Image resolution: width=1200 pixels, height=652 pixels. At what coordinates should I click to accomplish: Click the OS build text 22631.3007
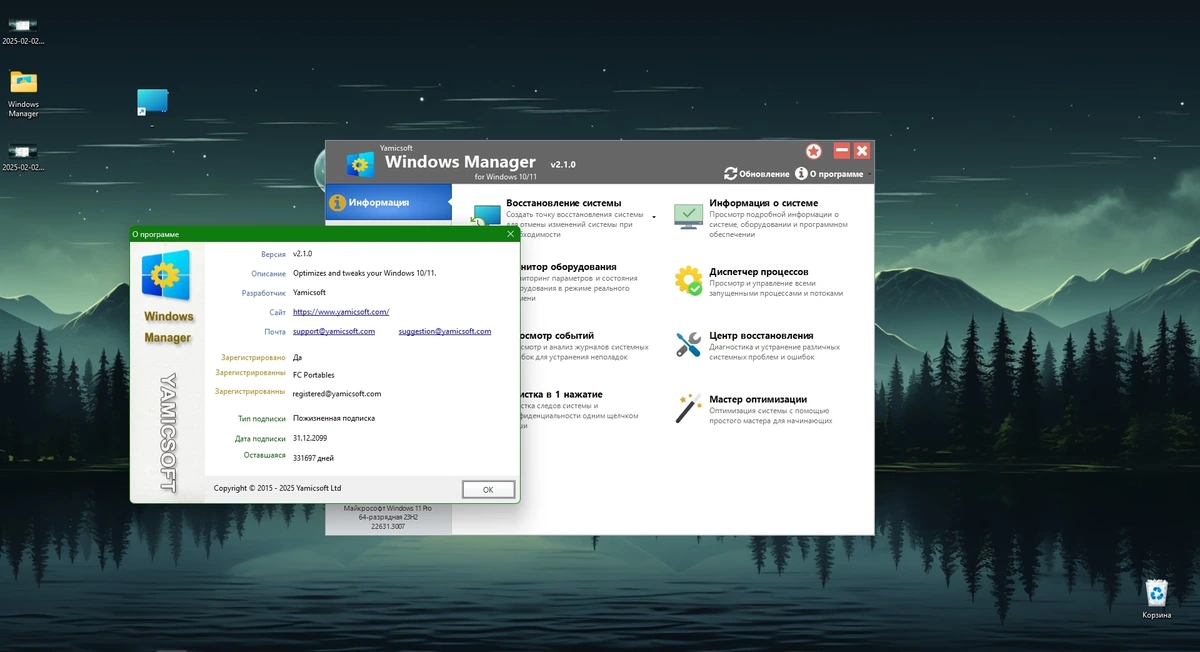[x=388, y=525]
